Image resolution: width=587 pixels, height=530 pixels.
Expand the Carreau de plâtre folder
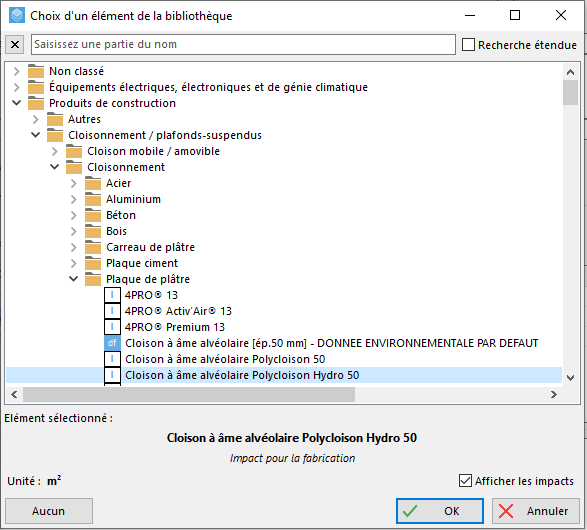coord(74,247)
